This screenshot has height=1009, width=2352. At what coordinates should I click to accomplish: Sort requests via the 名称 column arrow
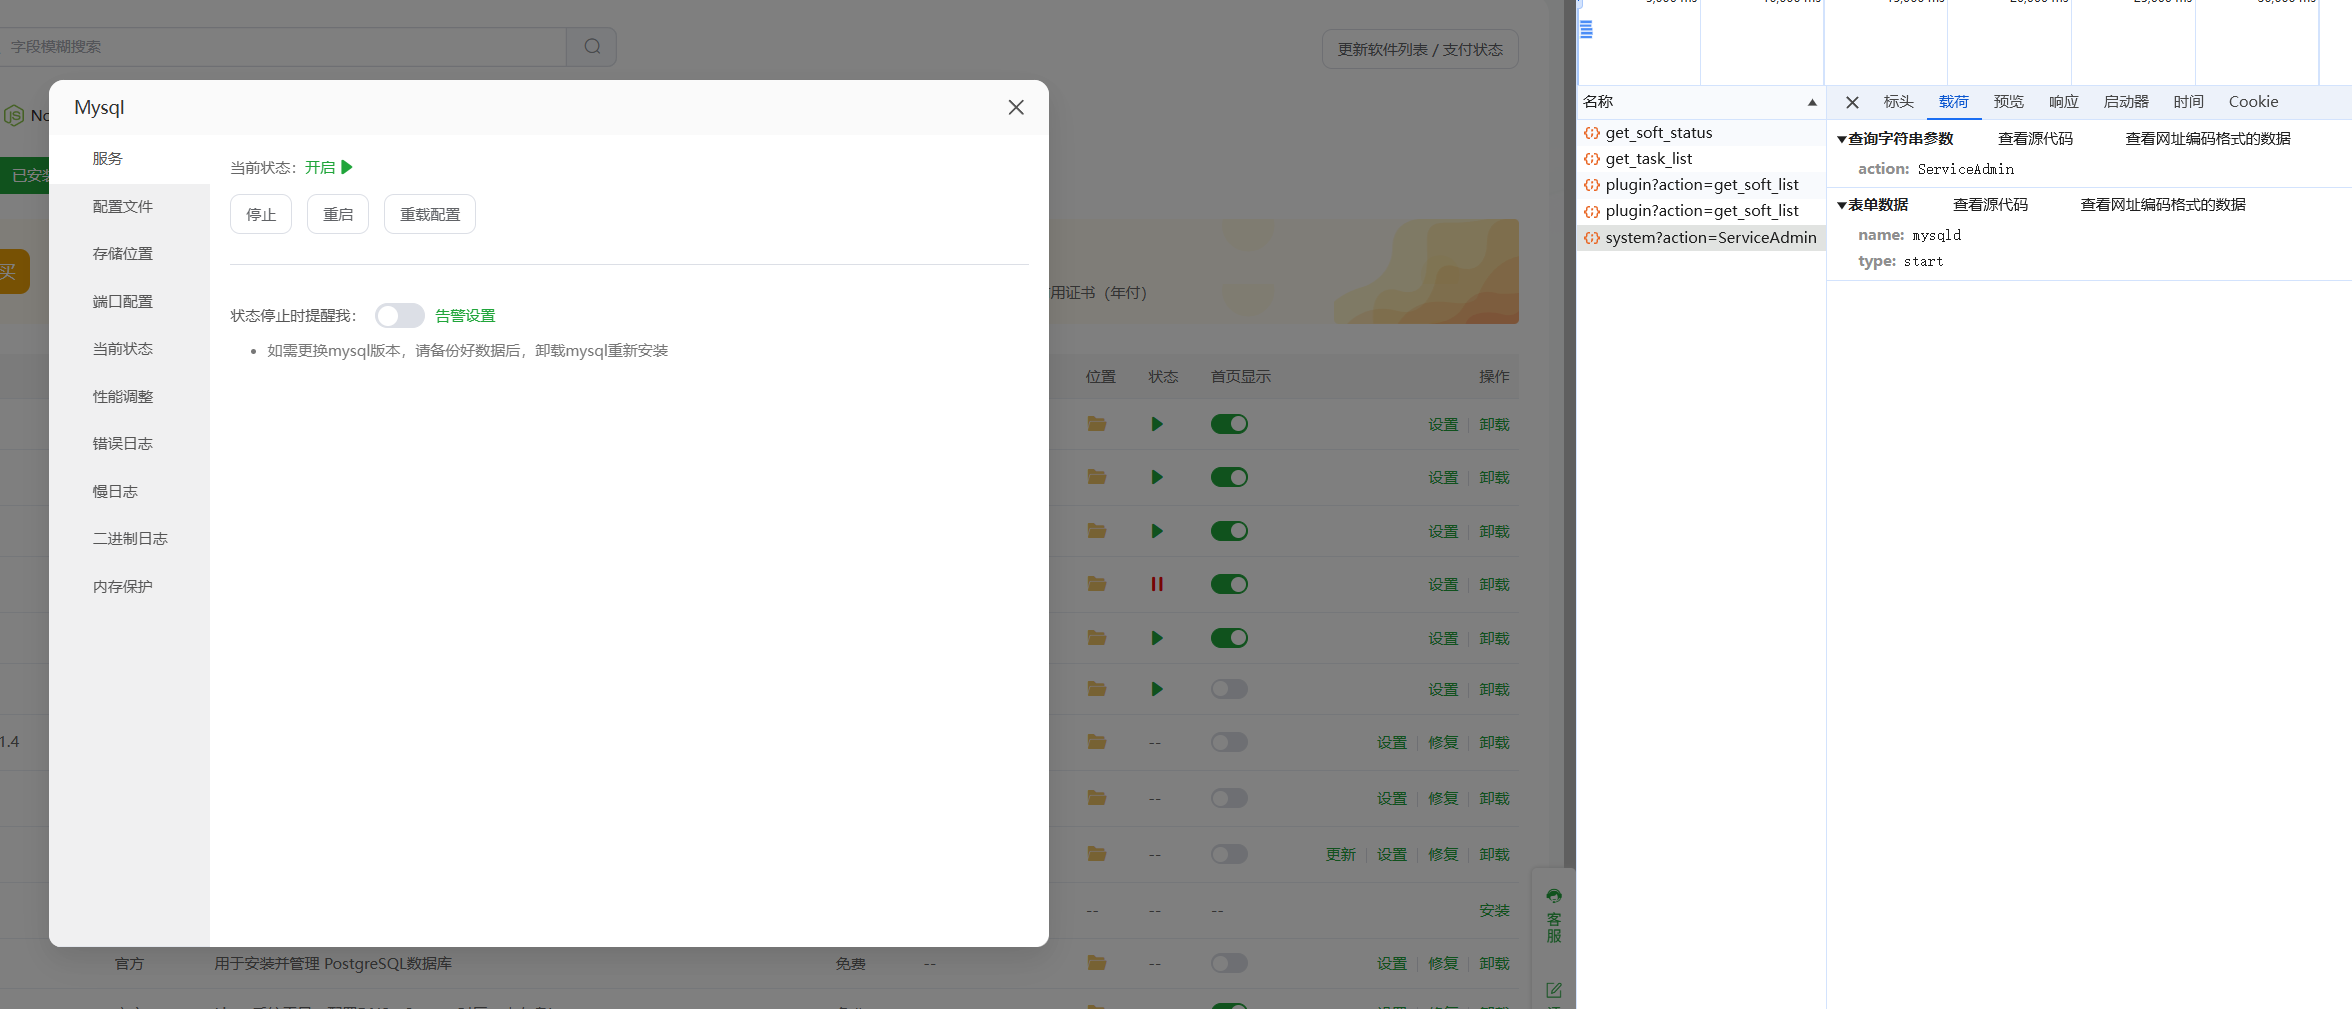[x=1812, y=102]
